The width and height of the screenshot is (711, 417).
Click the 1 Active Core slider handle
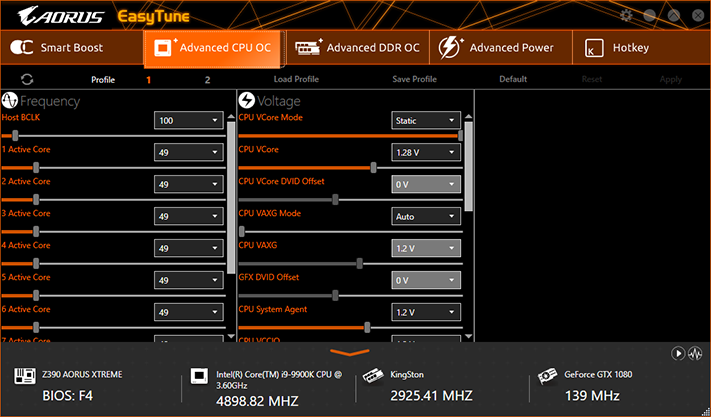(36, 168)
